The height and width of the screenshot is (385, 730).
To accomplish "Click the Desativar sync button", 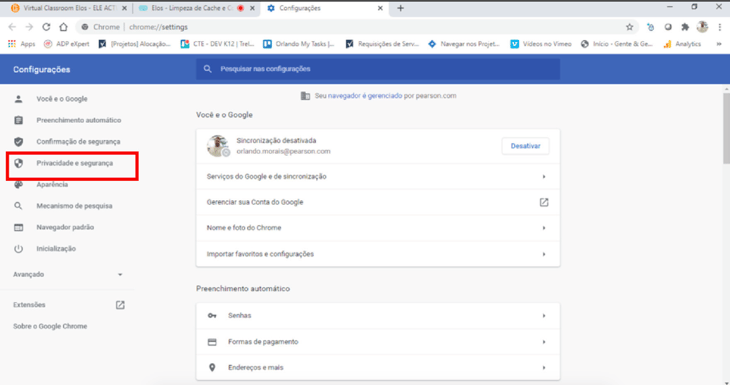I will (525, 146).
